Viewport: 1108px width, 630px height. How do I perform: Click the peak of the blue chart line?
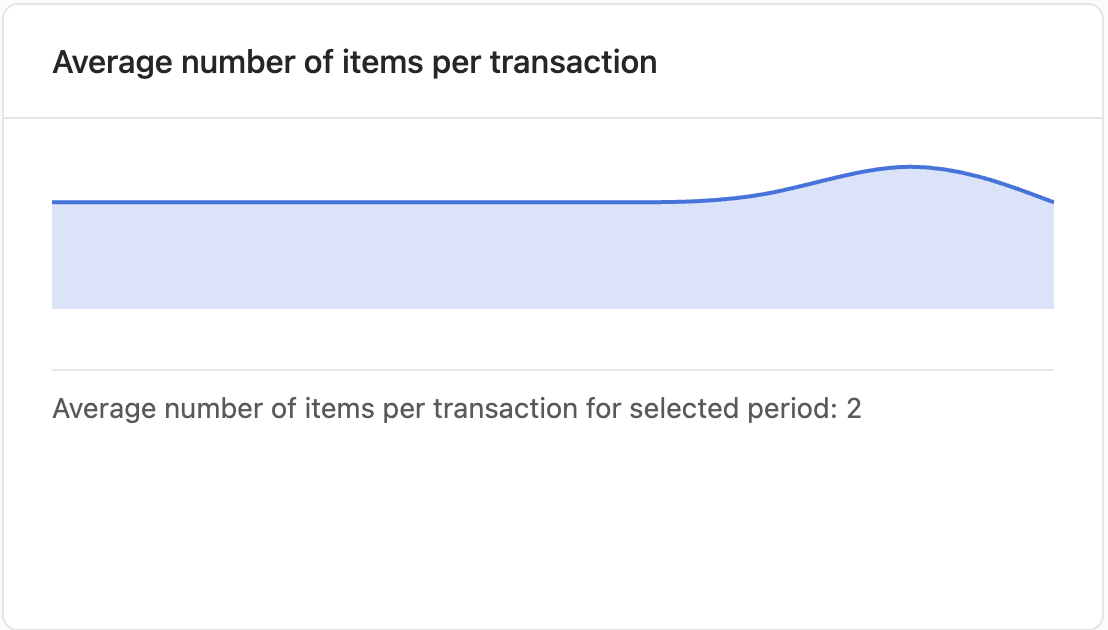pyautogui.click(x=910, y=167)
